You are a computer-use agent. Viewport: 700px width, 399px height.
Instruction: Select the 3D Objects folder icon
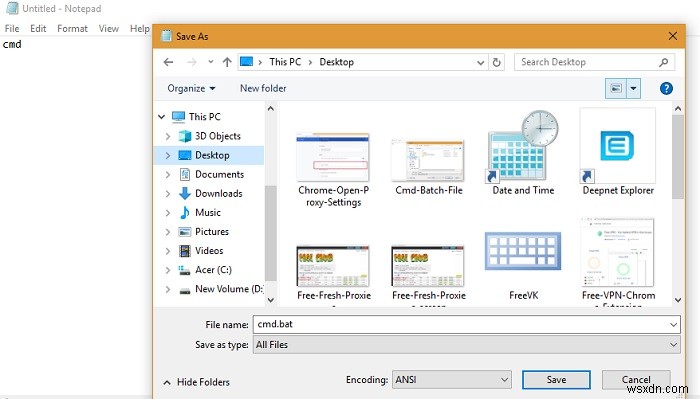coord(184,136)
